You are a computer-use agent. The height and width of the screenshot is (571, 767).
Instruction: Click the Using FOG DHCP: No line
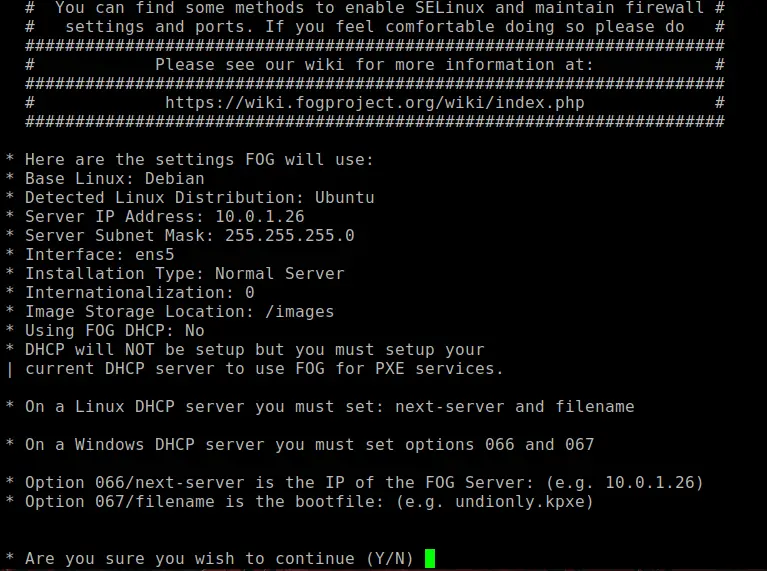114,331
